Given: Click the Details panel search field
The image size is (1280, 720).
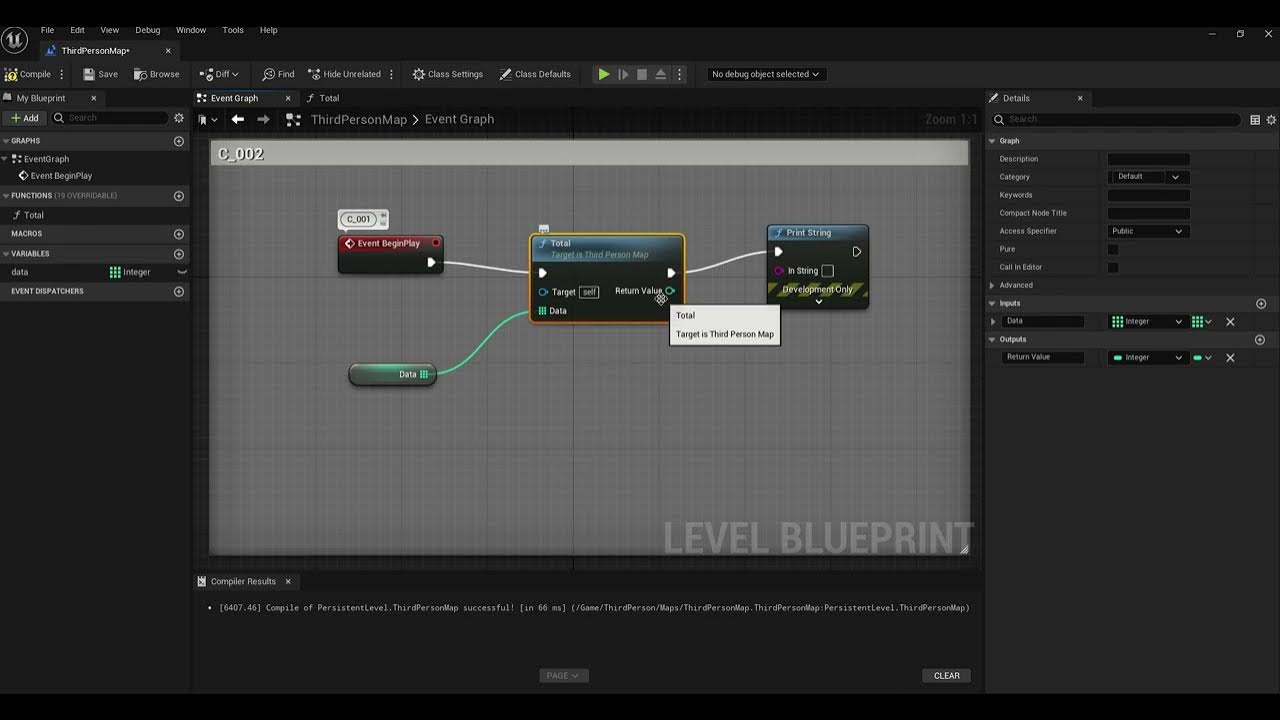Looking at the screenshot, I should click(x=1115, y=119).
